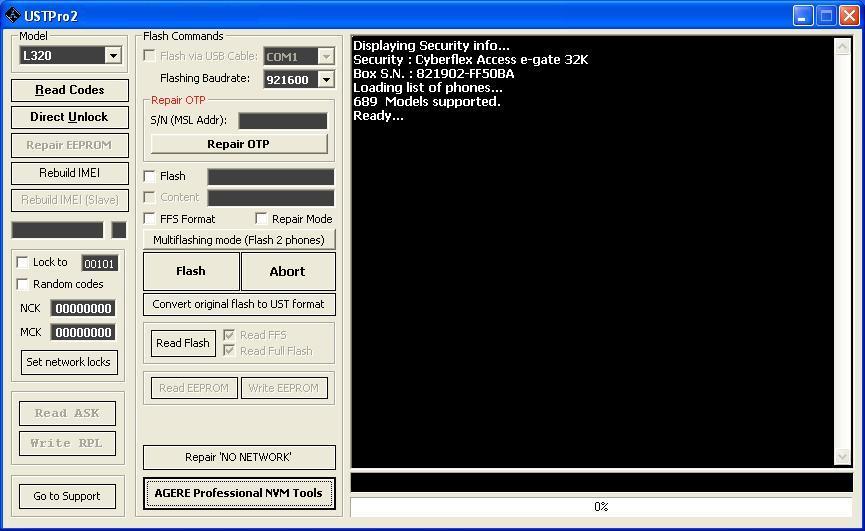Viewport: 865px width, 531px height.
Task: Click the log scrollbar down arrow
Action: [x=842, y=457]
